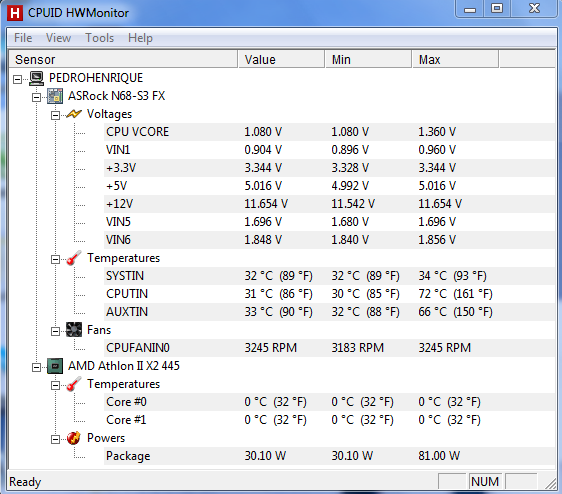Click the motherboard Temperatures thermometer icon

[x=74, y=258]
